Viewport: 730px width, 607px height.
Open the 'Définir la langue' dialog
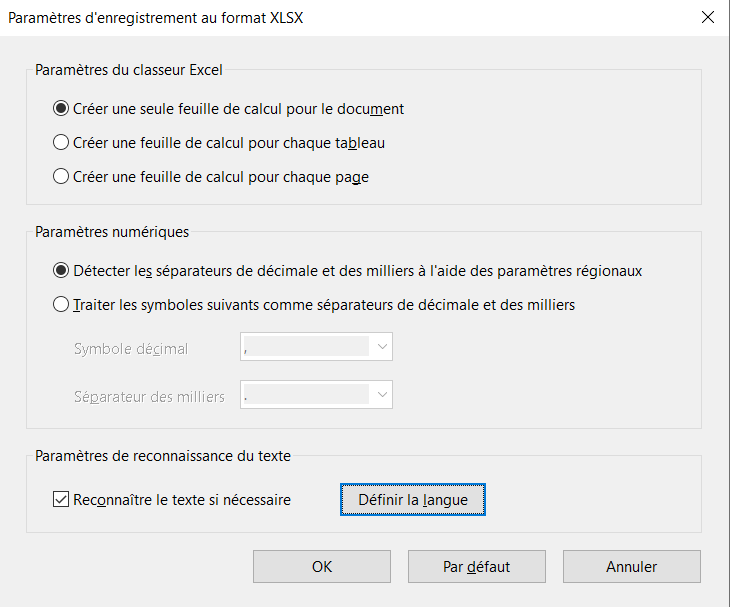tap(412, 499)
